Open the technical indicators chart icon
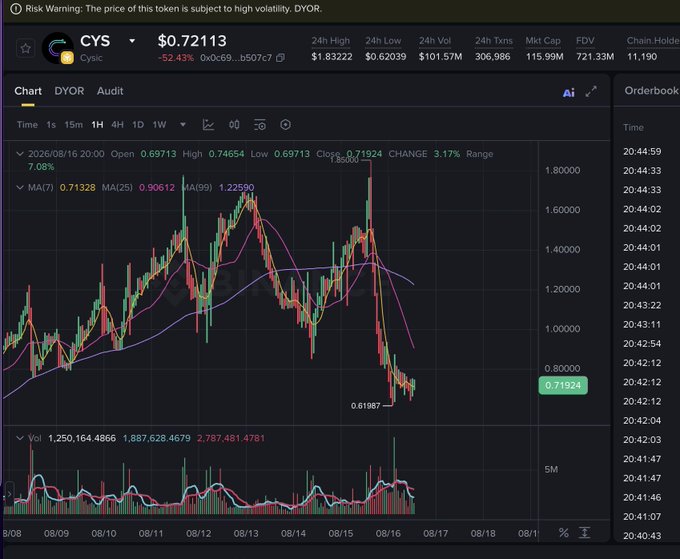Image resolution: width=680 pixels, height=559 pixels. (x=208, y=125)
